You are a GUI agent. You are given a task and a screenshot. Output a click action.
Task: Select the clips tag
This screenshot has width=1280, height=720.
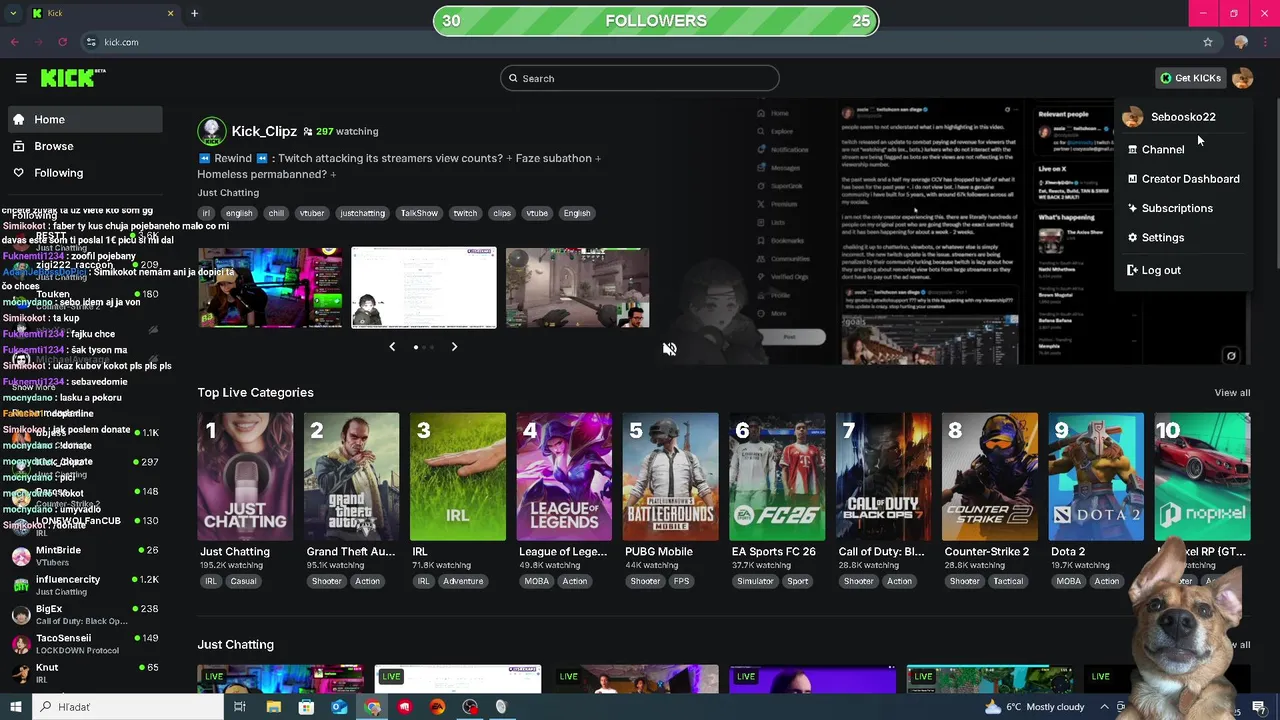(502, 213)
